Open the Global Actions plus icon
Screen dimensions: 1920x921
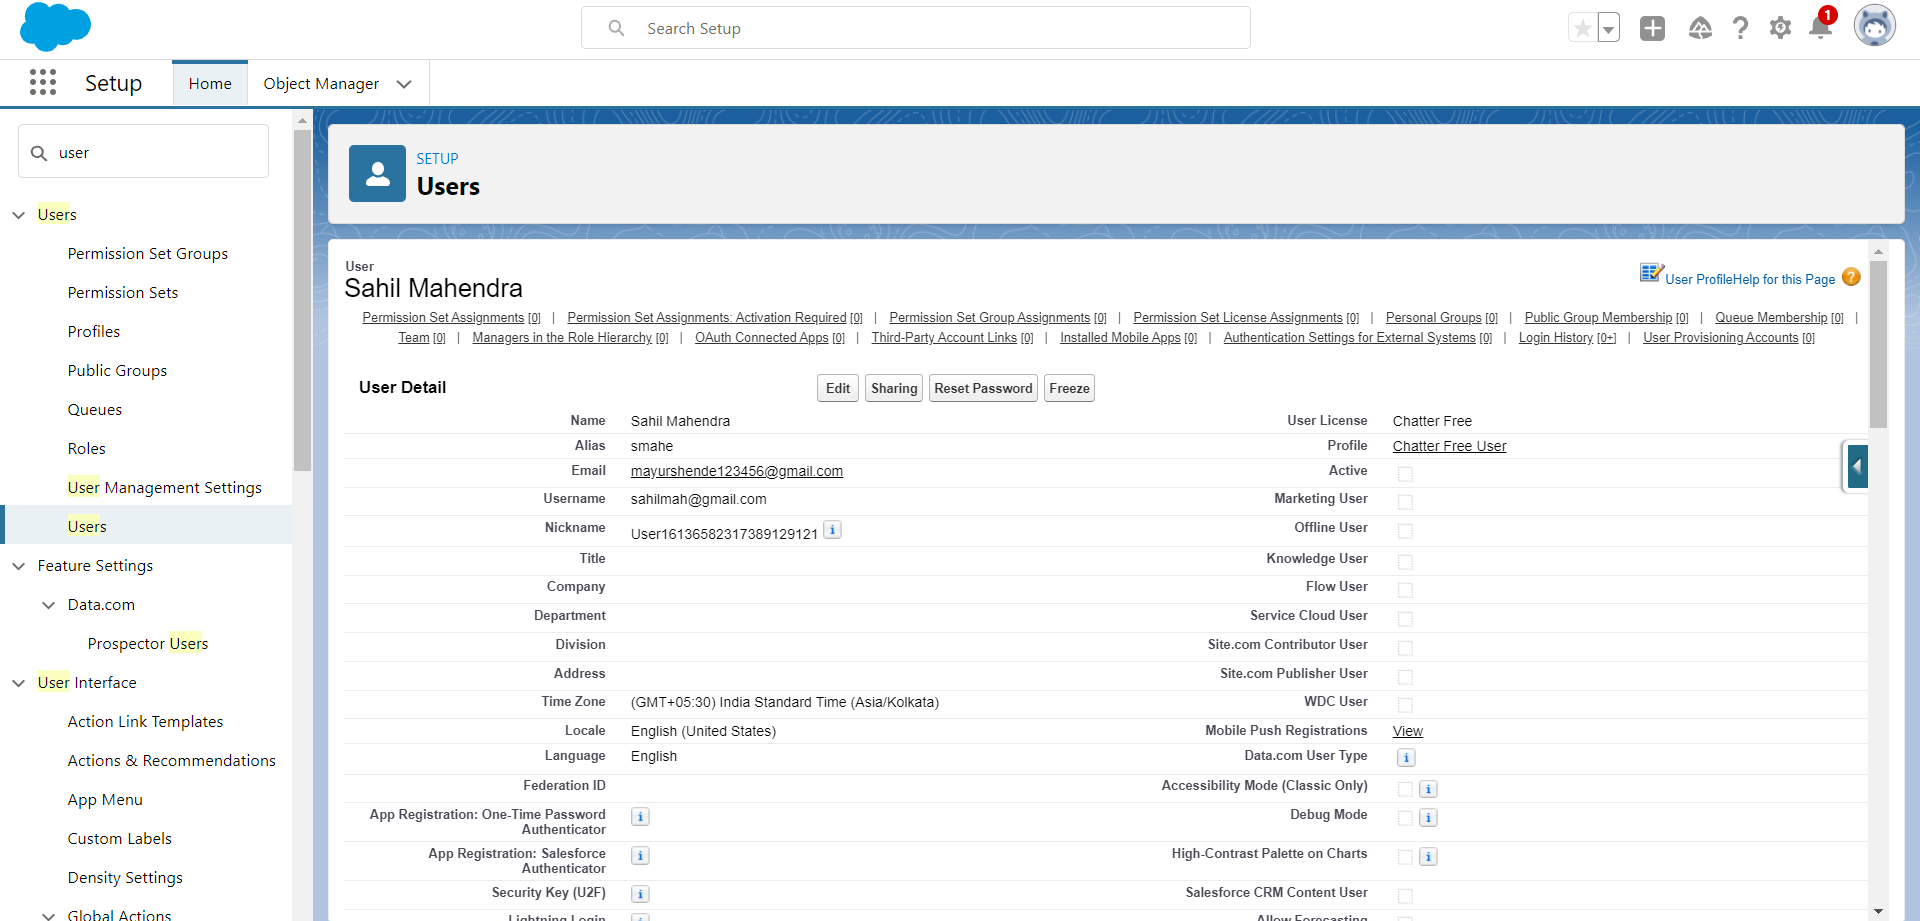coord(1652,28)
